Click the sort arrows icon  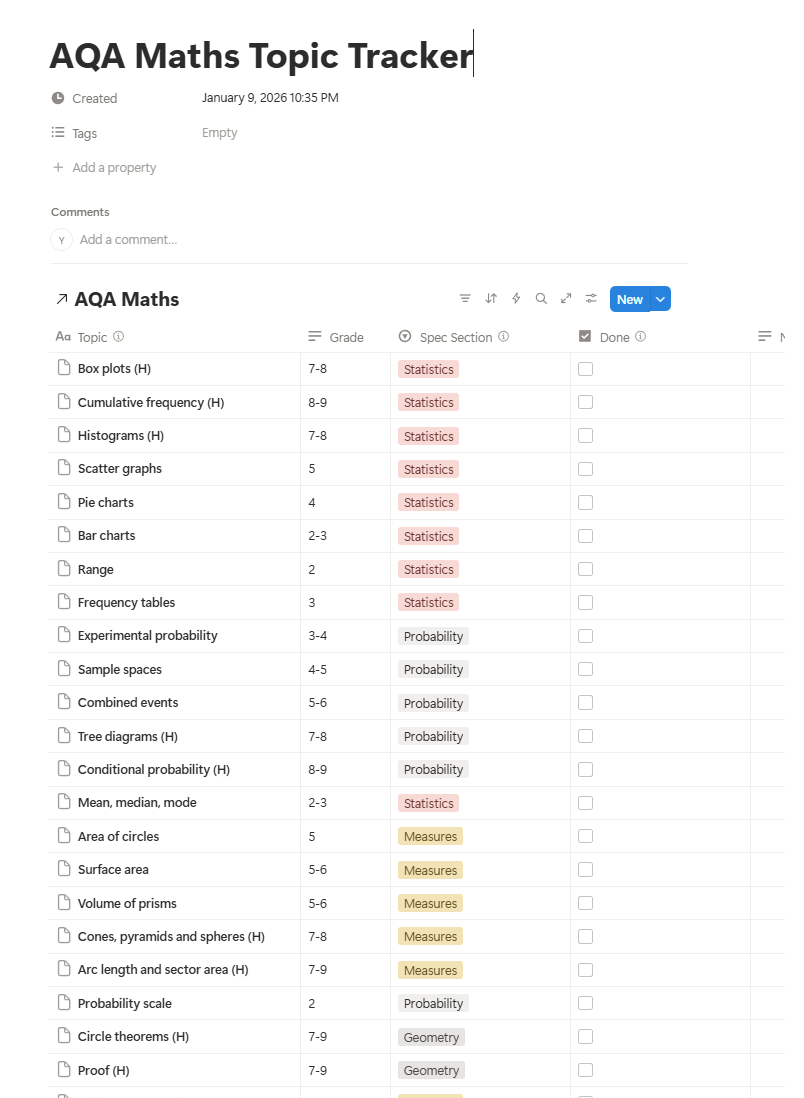[491, 299]
